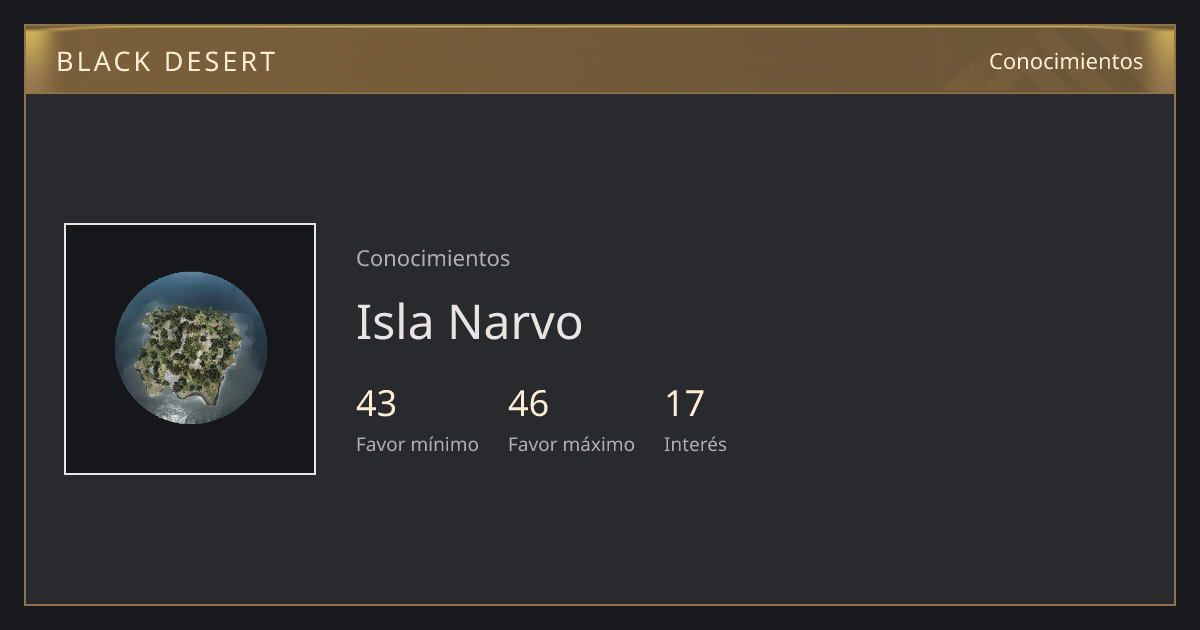The image size is (1200, 630).
Task: Click the circular Isla Narvo island image
Action: click(x=191, y=348)
